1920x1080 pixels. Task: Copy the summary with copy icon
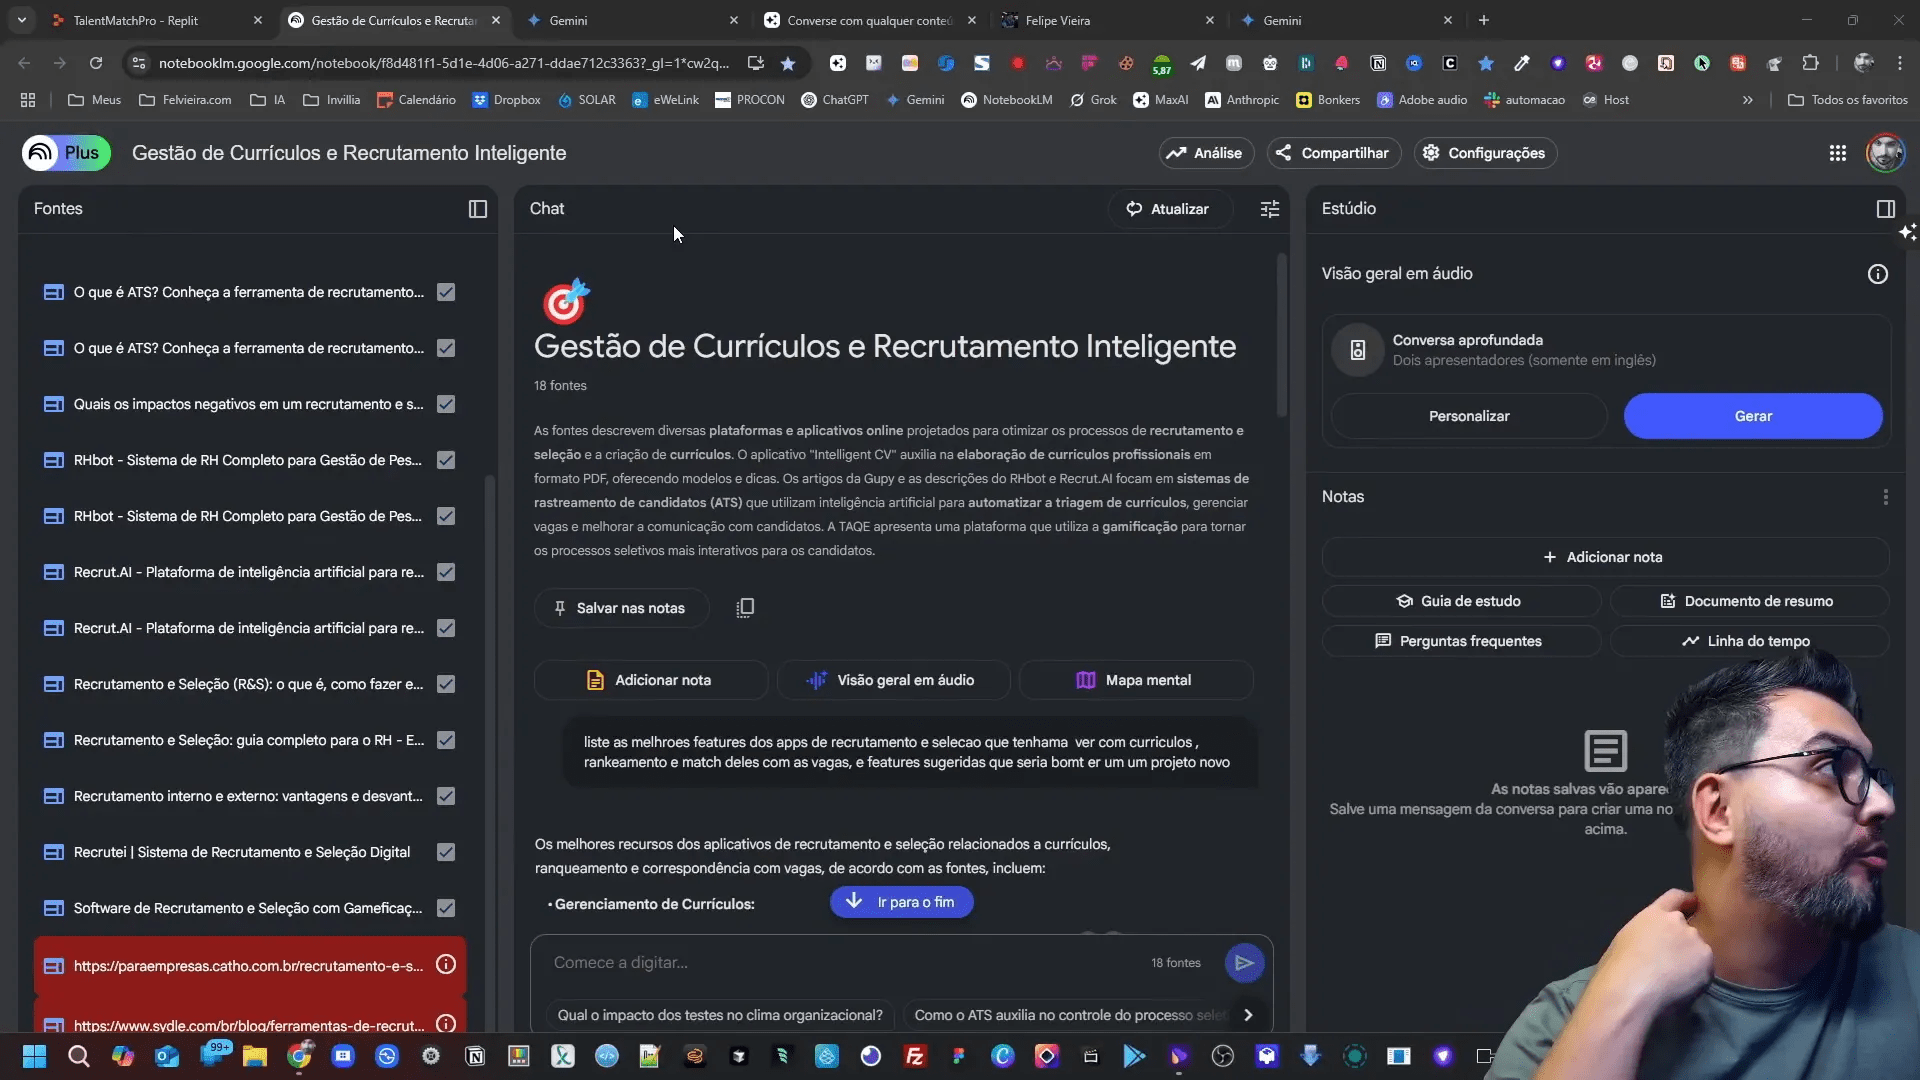pyautogui.click(x=745, y=608)
